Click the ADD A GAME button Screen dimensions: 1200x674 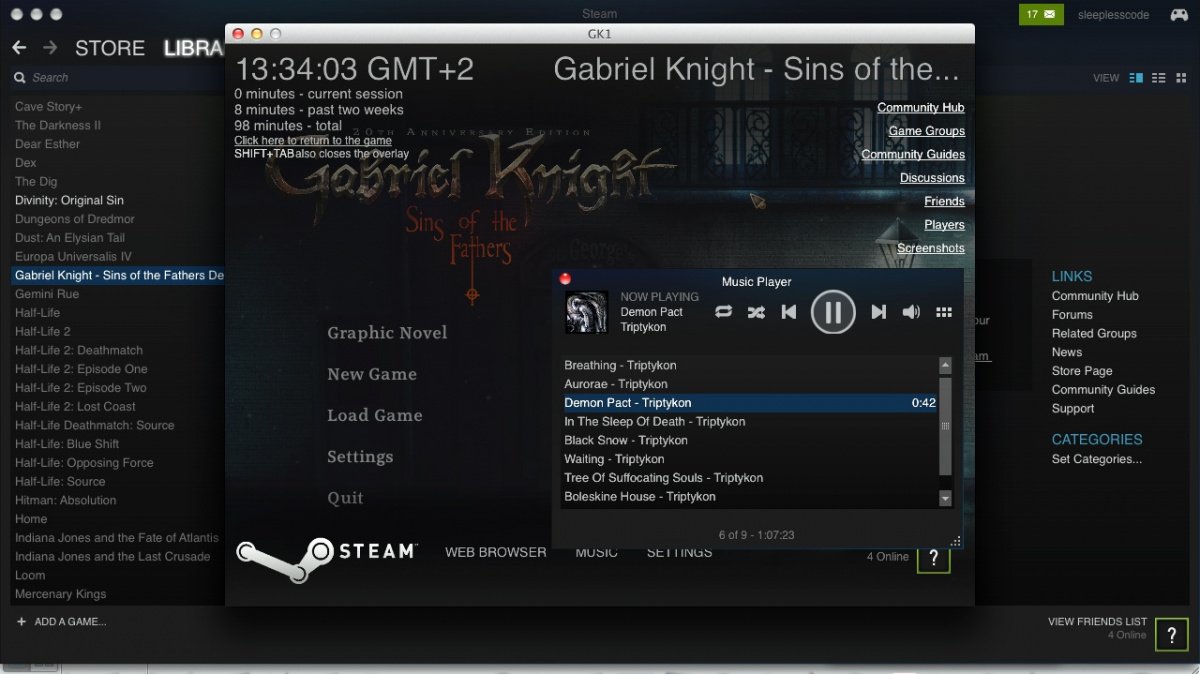[x=62, y=622]
